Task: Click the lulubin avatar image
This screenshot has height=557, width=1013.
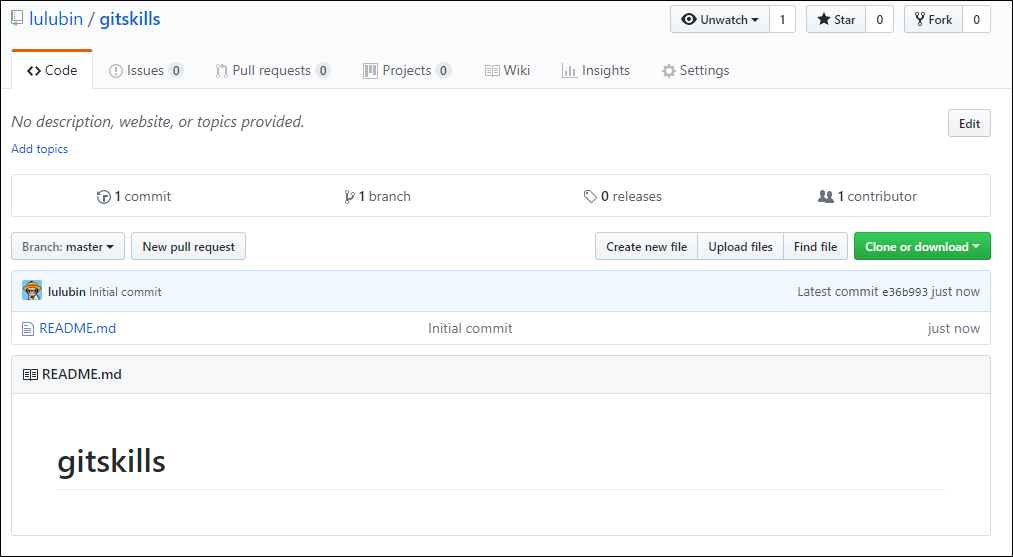Action: click(x=32, y=291)
